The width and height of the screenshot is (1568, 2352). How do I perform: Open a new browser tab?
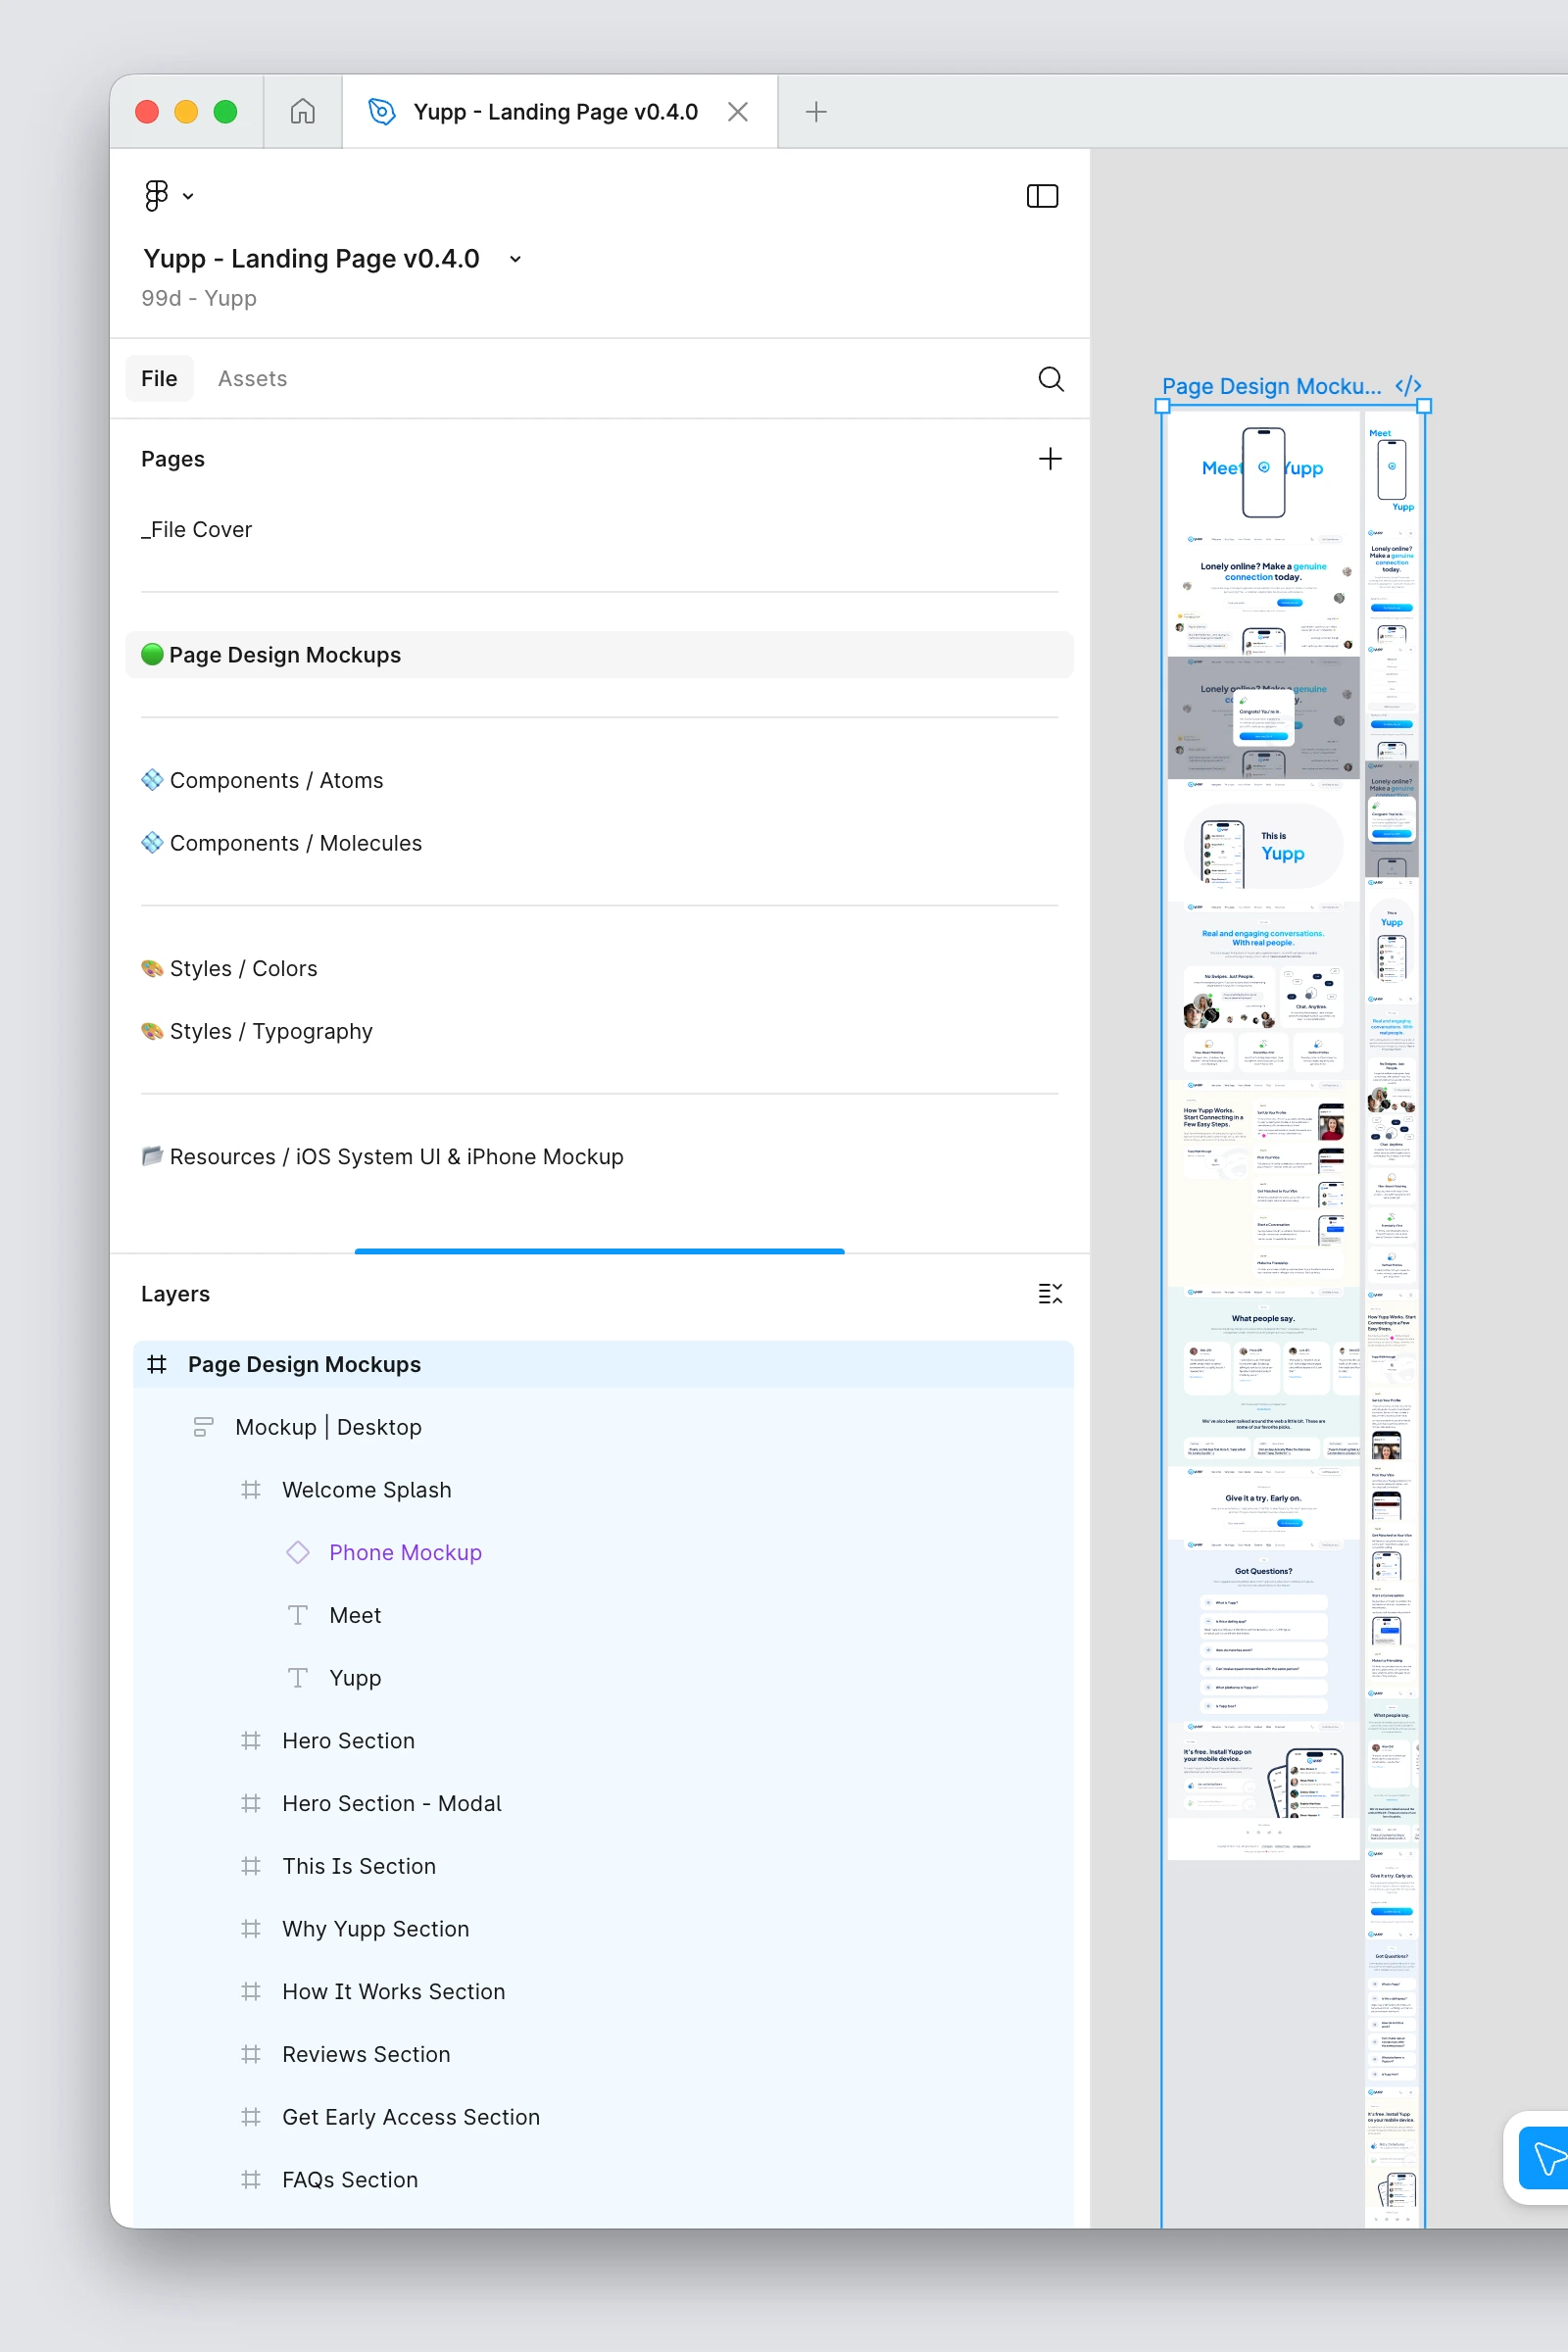815,111
